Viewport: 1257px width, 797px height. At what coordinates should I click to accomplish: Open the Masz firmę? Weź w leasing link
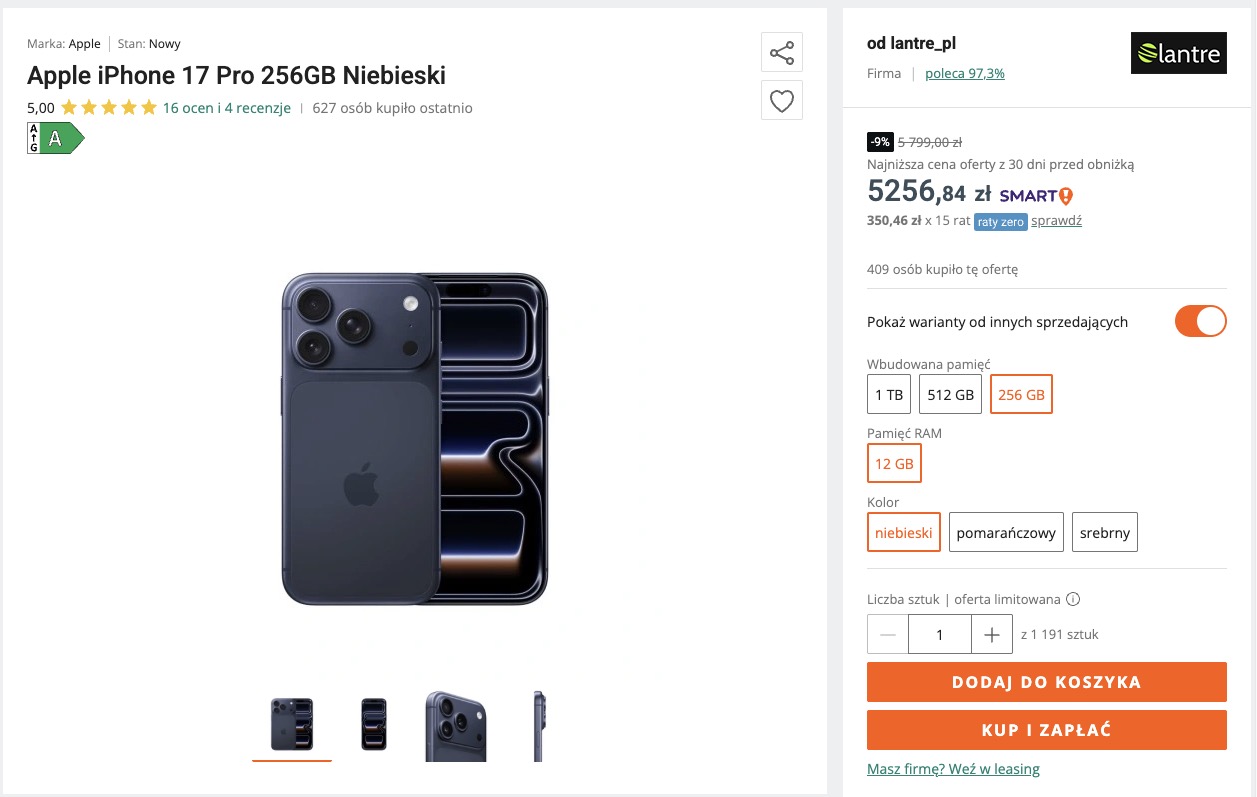pos(953,769)
